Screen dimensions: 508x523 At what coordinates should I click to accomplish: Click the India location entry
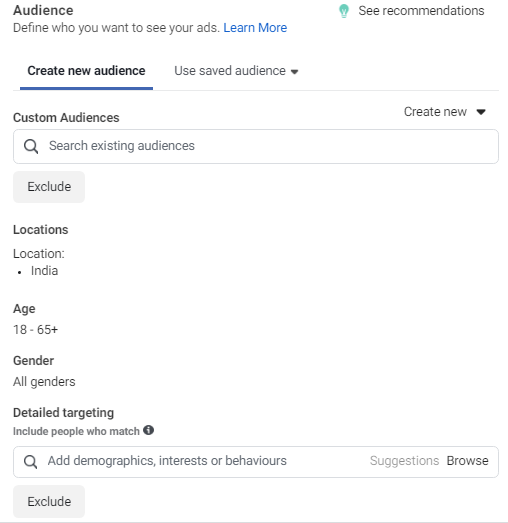coord(44,271)
